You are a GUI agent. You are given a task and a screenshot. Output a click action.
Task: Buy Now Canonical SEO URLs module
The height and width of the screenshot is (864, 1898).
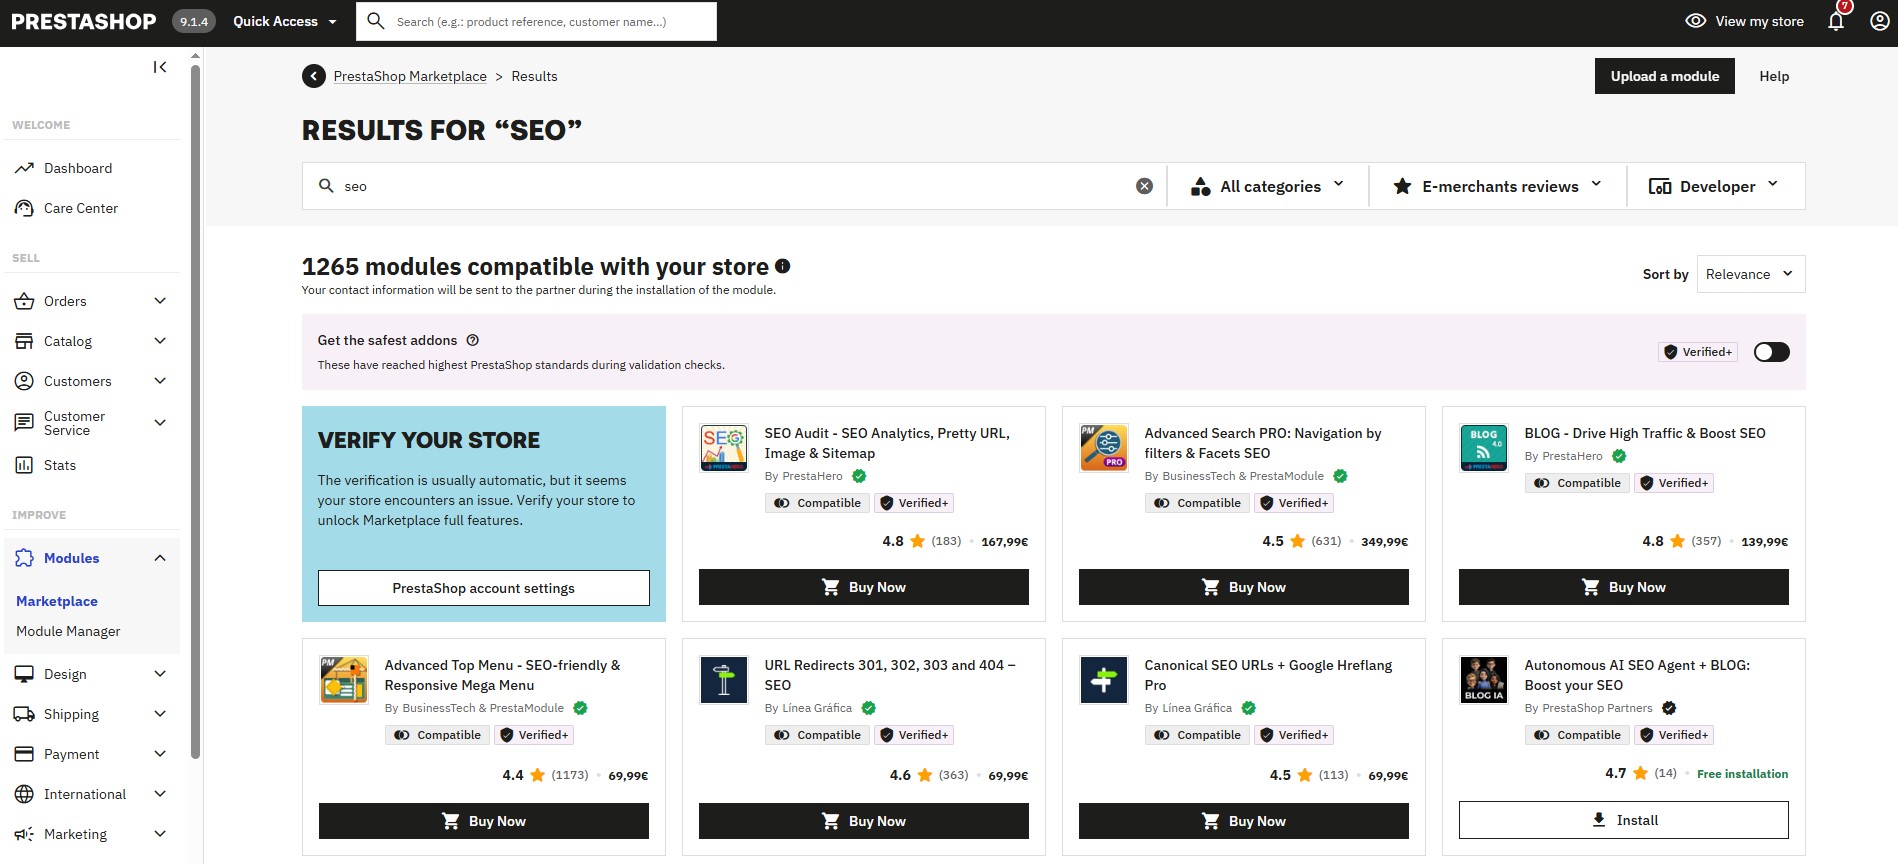pos(1244,821)
